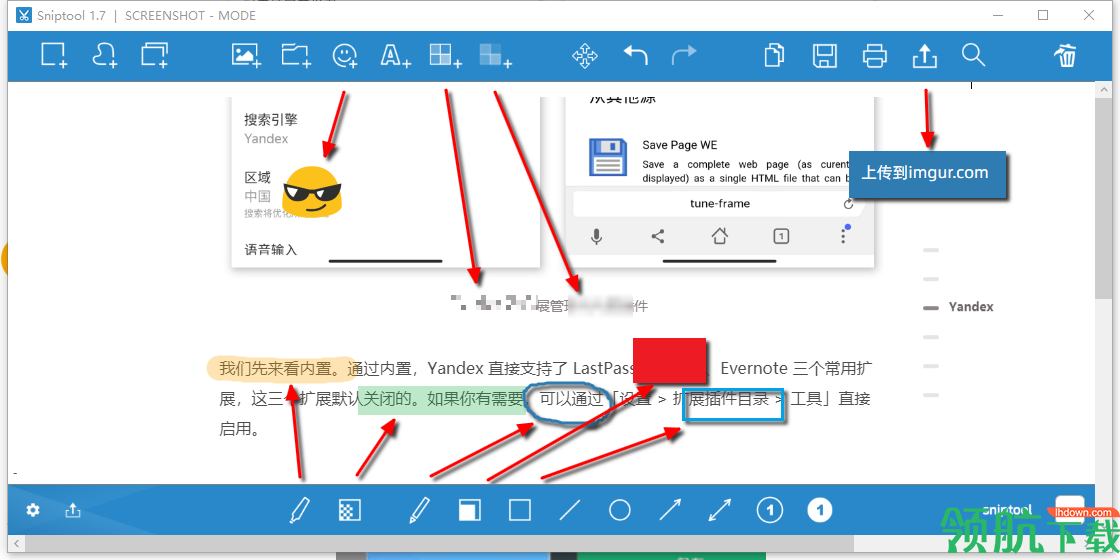
Task: Print the screenshot
Action: click(875, 55)
